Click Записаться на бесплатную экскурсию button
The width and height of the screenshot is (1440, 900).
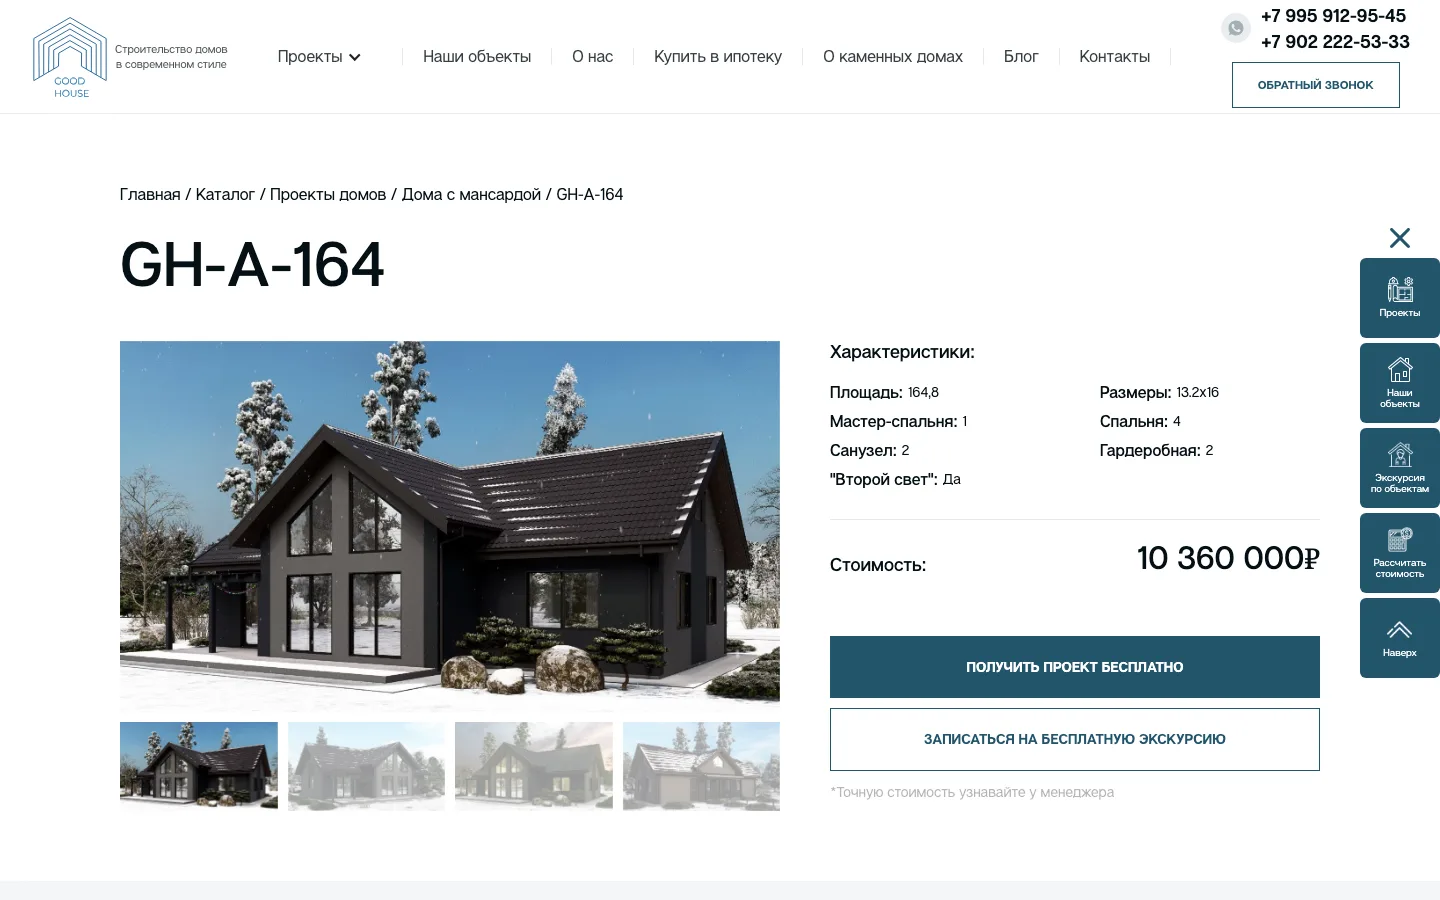click(1075, 739)
